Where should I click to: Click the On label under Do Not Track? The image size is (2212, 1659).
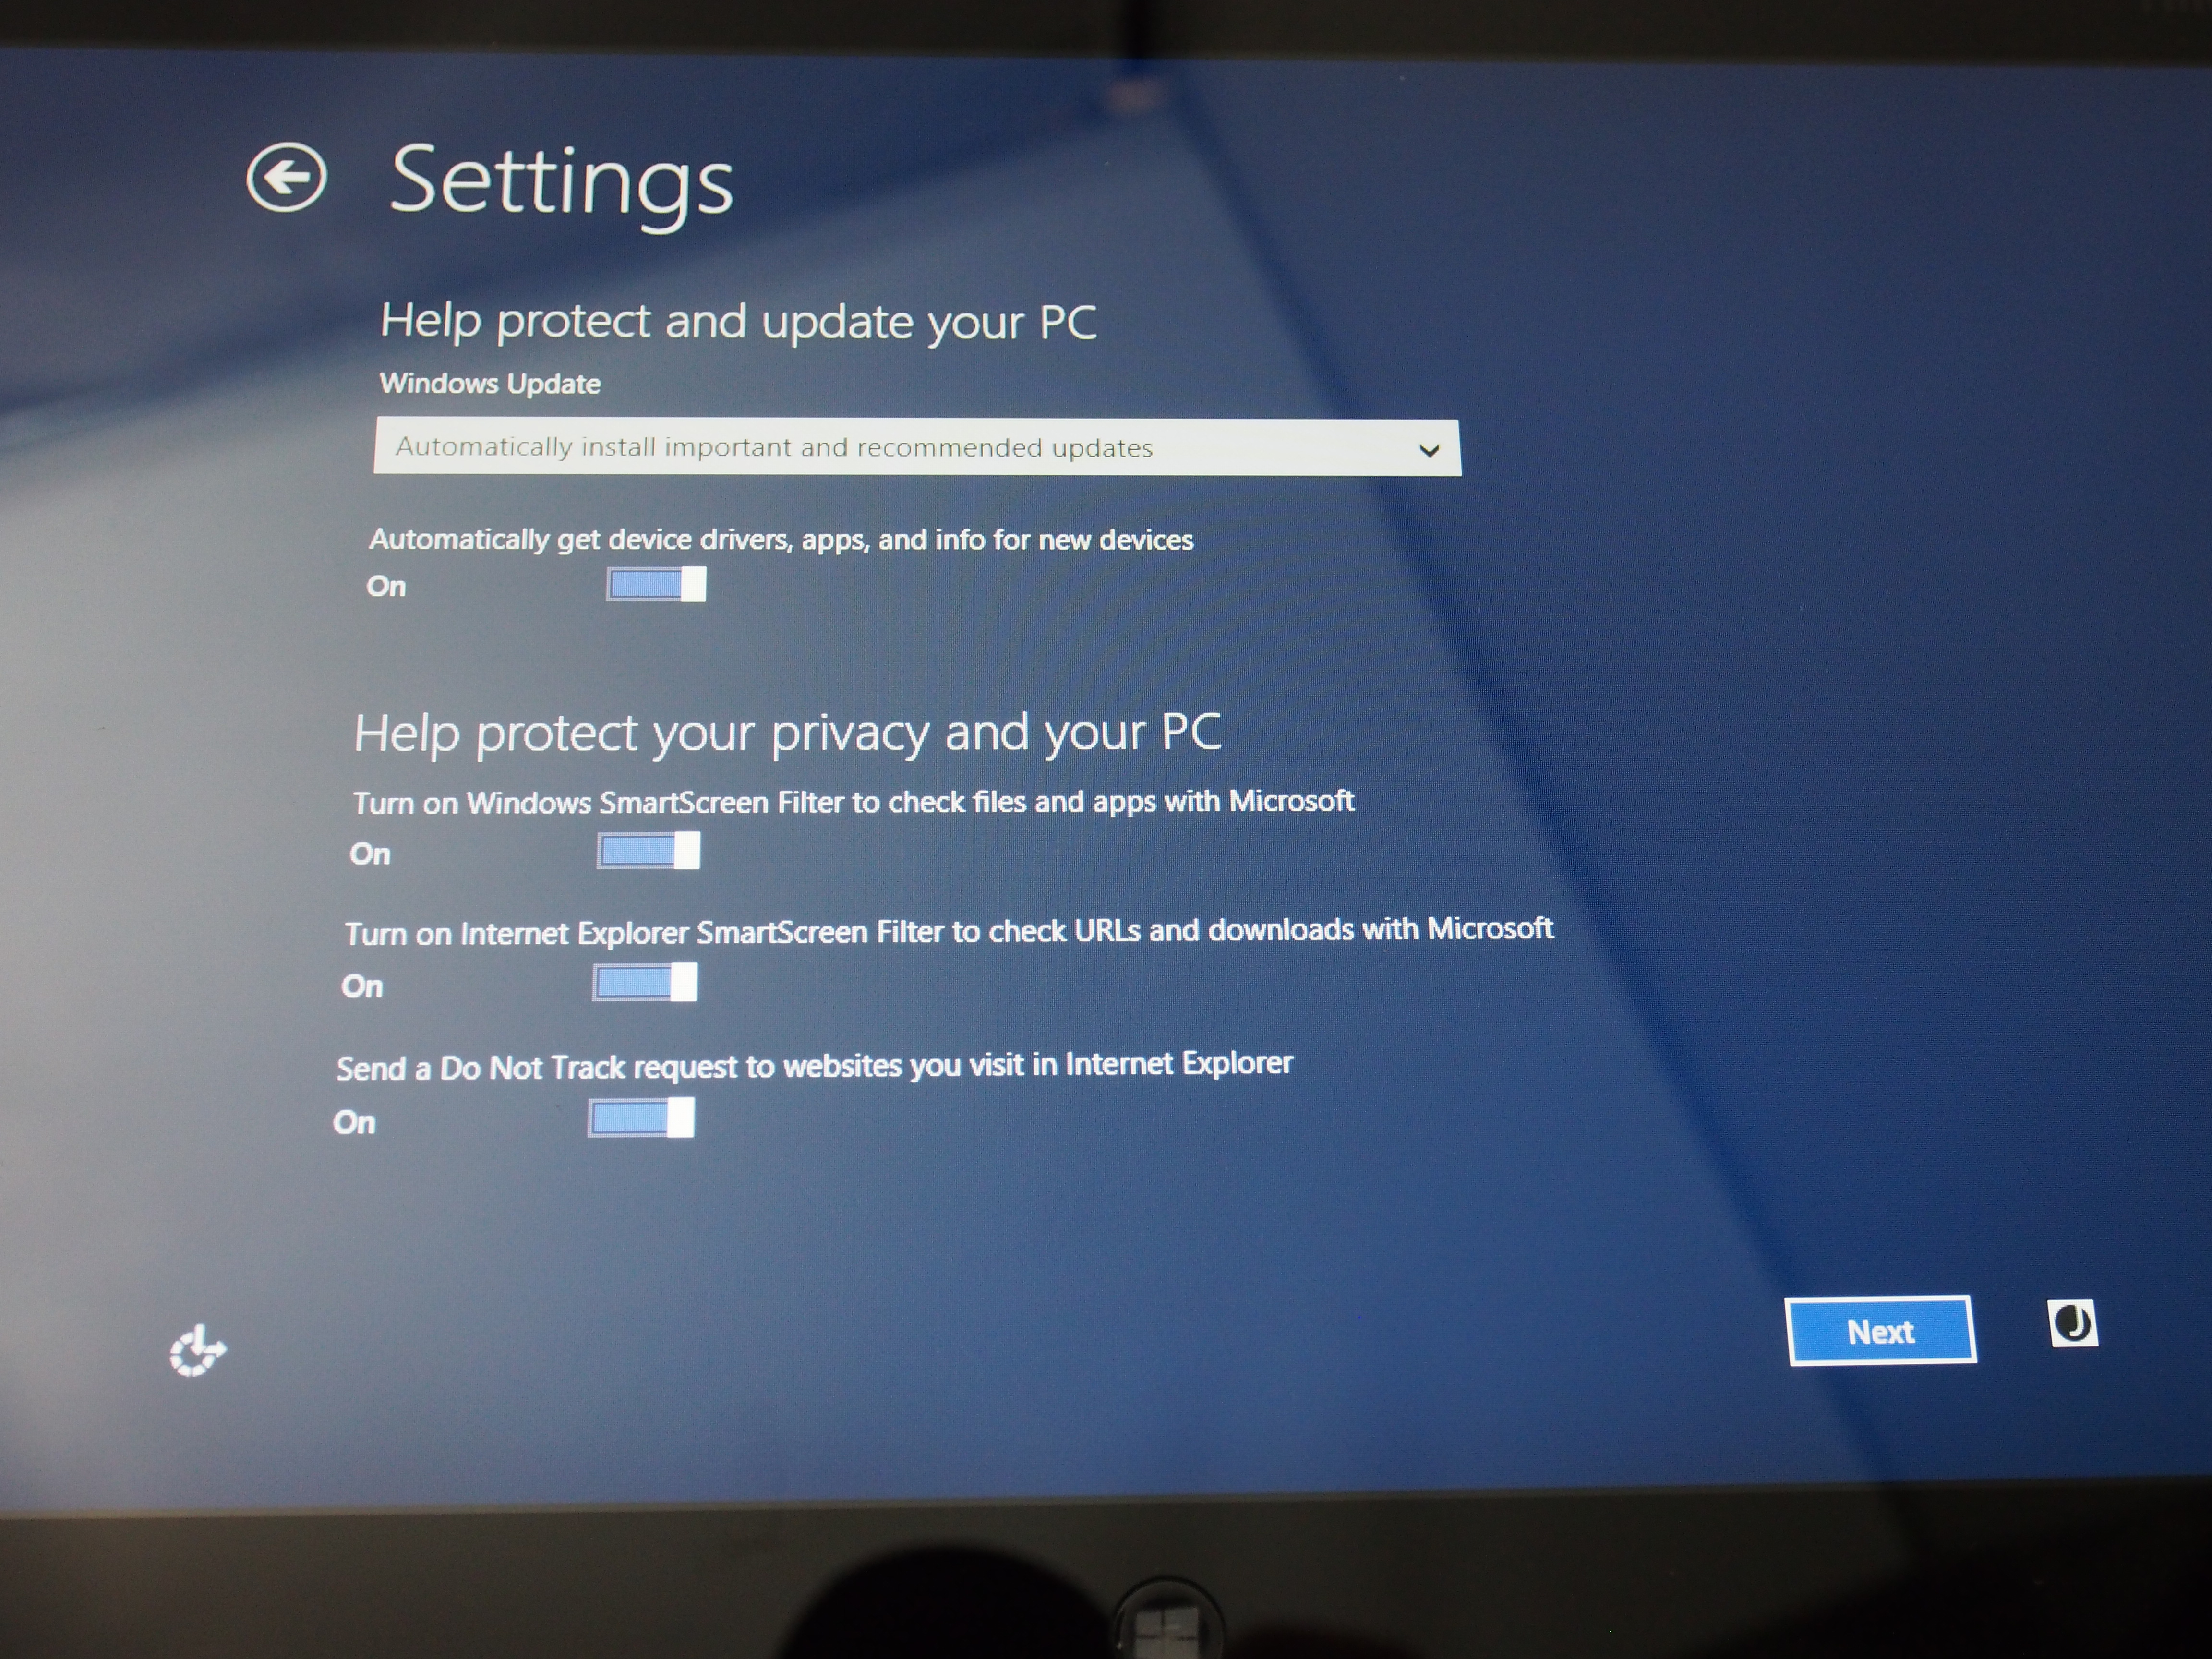(354, 1122)
